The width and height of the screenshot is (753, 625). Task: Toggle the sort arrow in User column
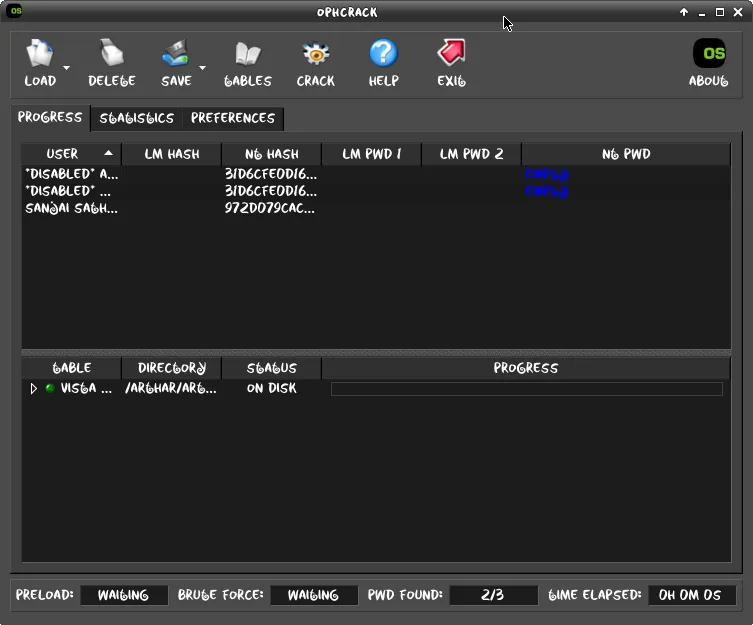point(109,153)
